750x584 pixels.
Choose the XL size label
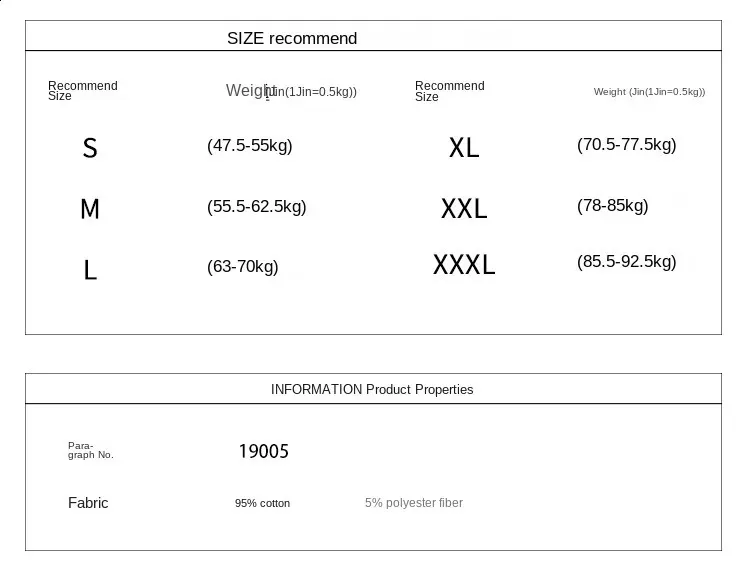[x=464, y=148]
